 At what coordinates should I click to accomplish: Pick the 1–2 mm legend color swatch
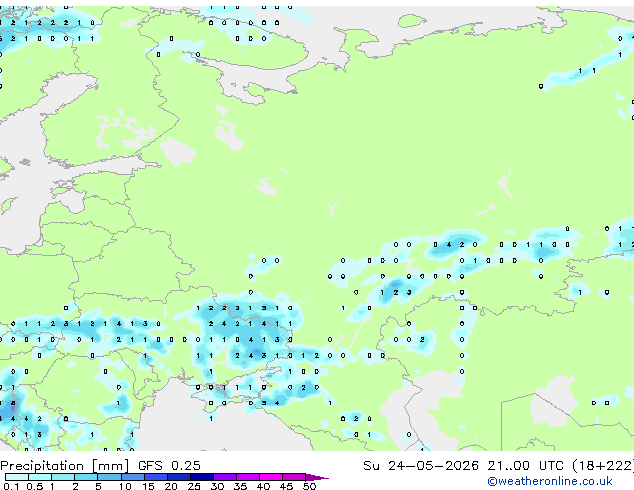tap(63, 477)
